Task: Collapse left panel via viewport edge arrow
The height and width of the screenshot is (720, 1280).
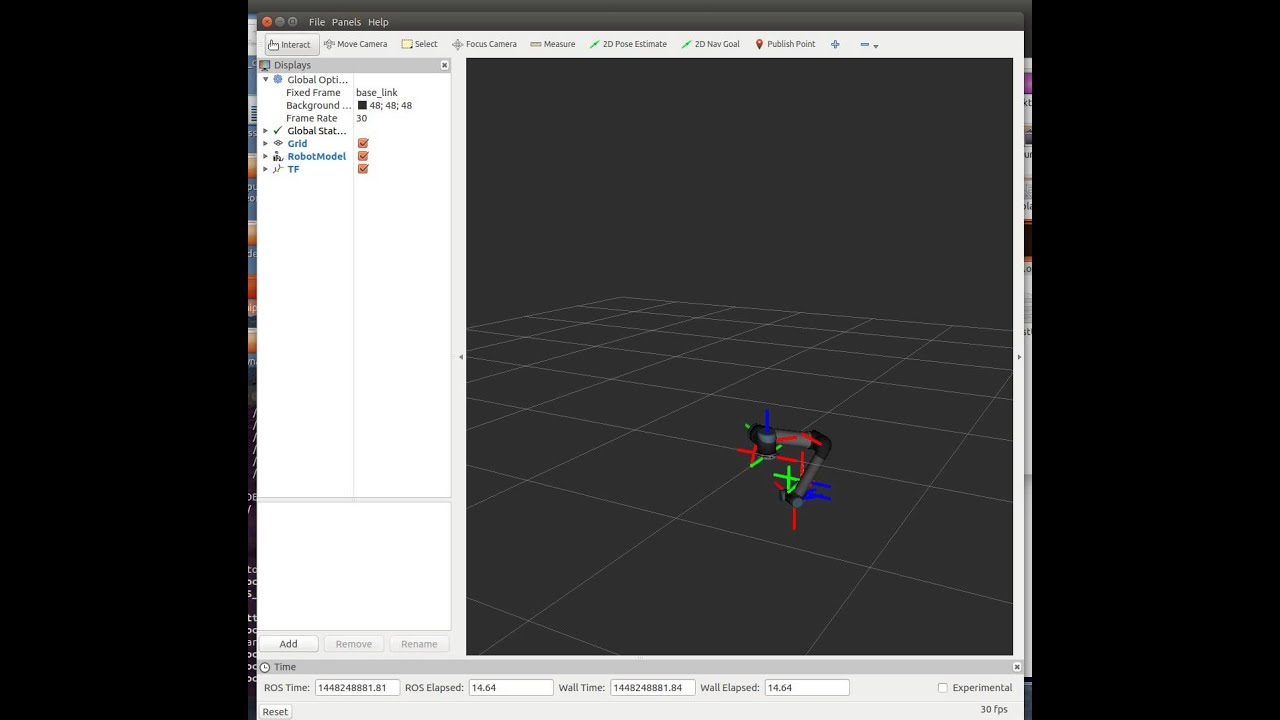Action: [461, 357]
